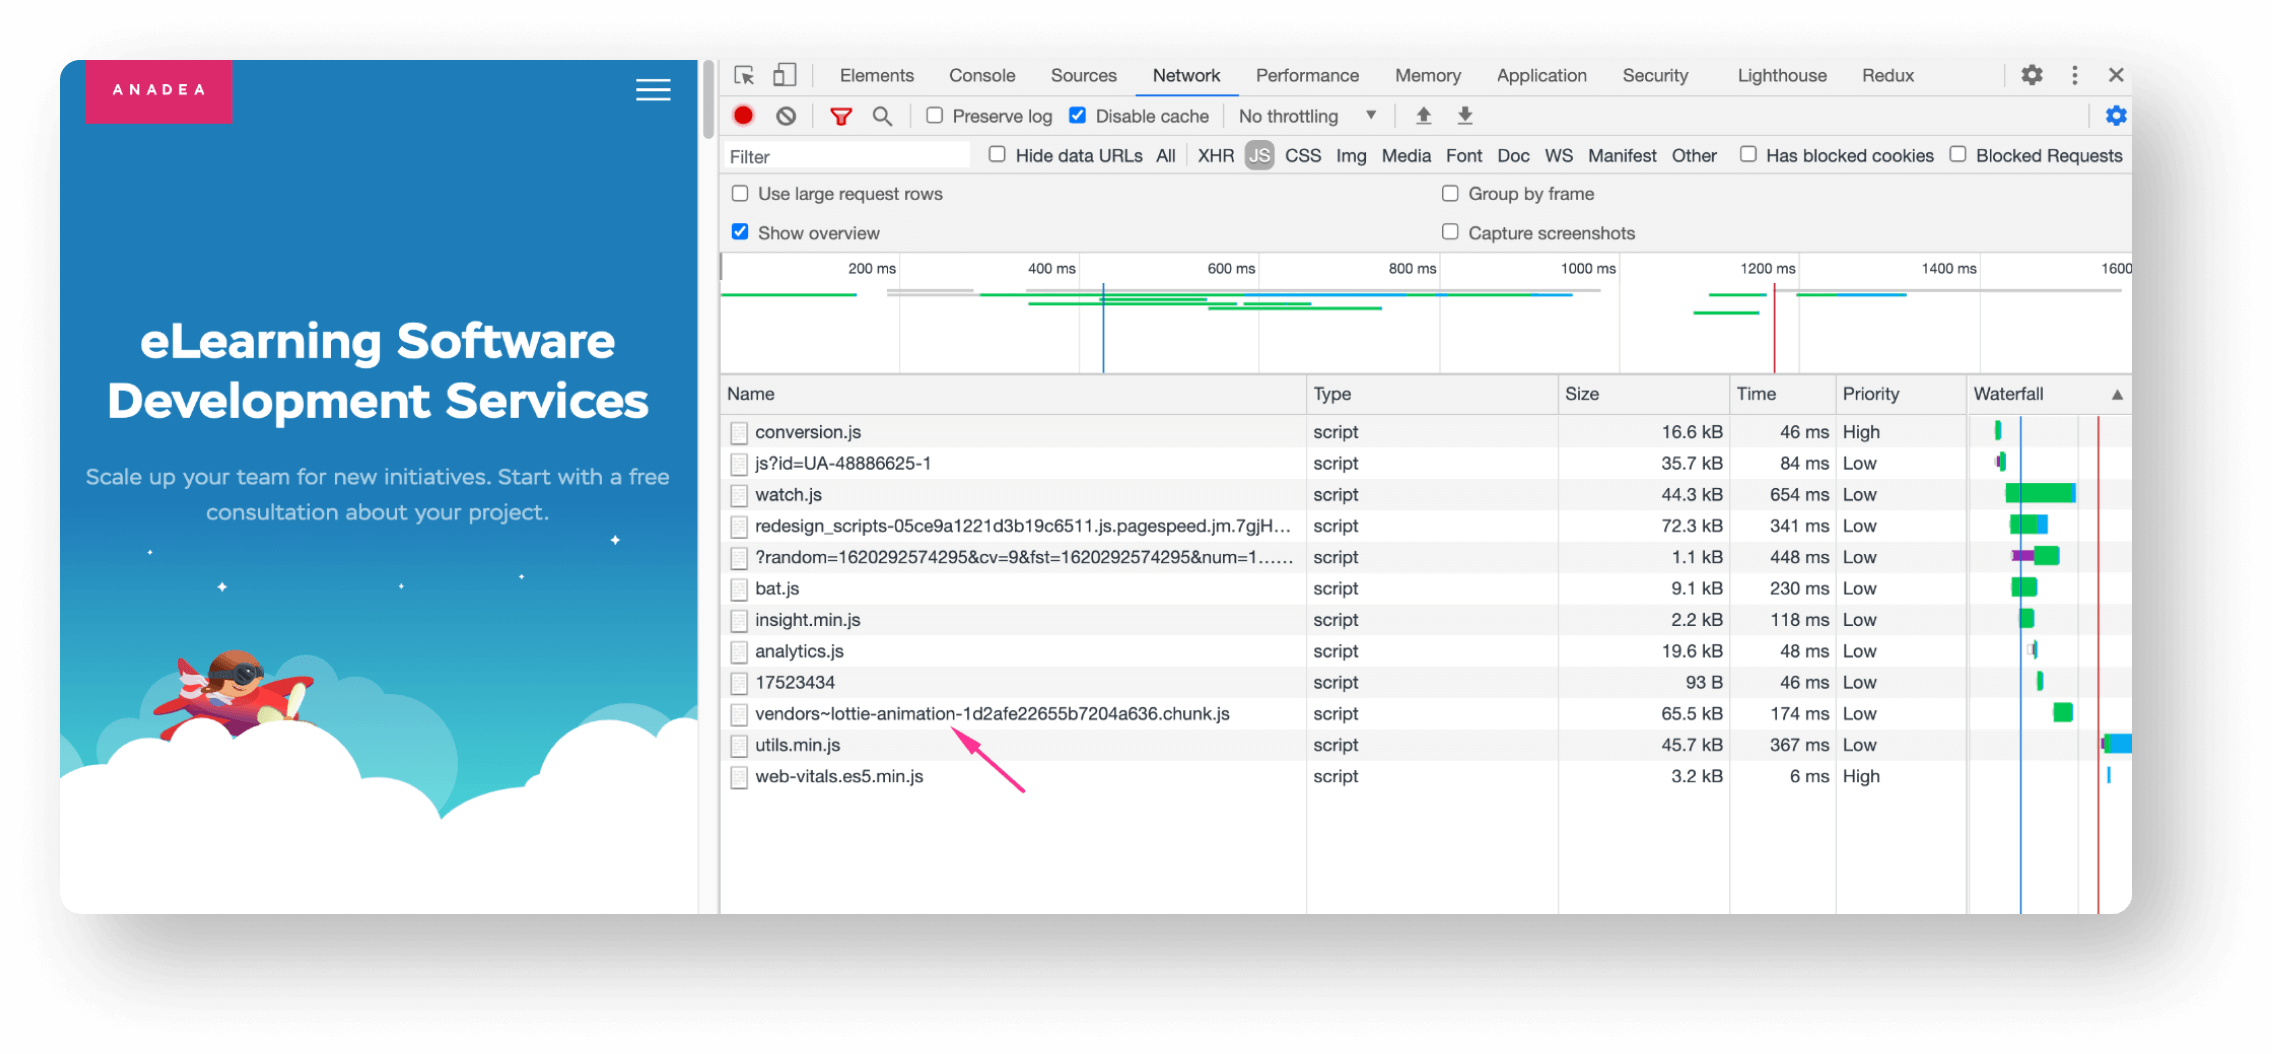Image resolution: width=2272 pixels, height=1054 pixels.
Task: Click the red filter funnel icon
Action: pyautogui.click(x=841, y=116)
